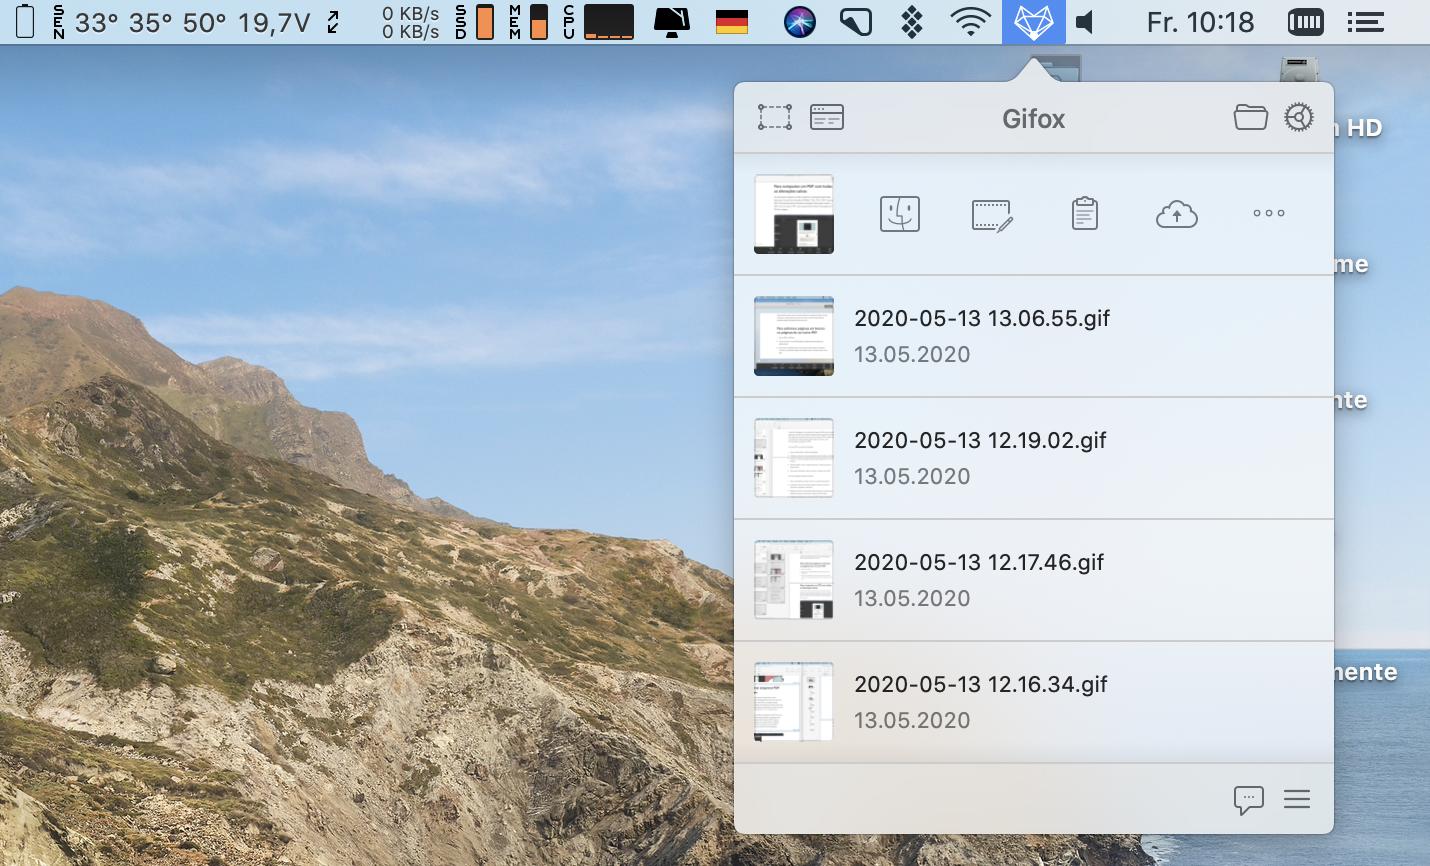Select file name 2020-05-13 12.17.46.gif

pos(979,562)
